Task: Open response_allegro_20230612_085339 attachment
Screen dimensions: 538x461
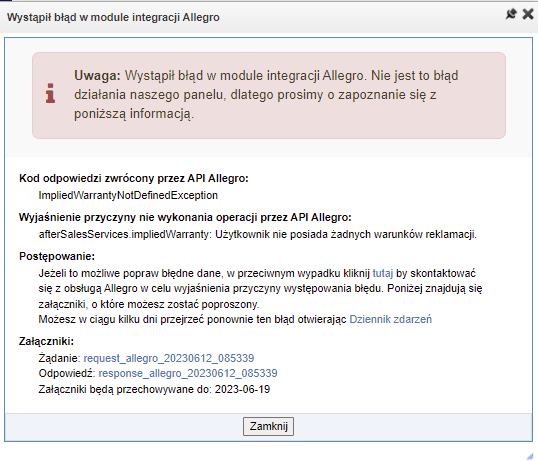Action: pyautogui.click(x=188, y=373)
